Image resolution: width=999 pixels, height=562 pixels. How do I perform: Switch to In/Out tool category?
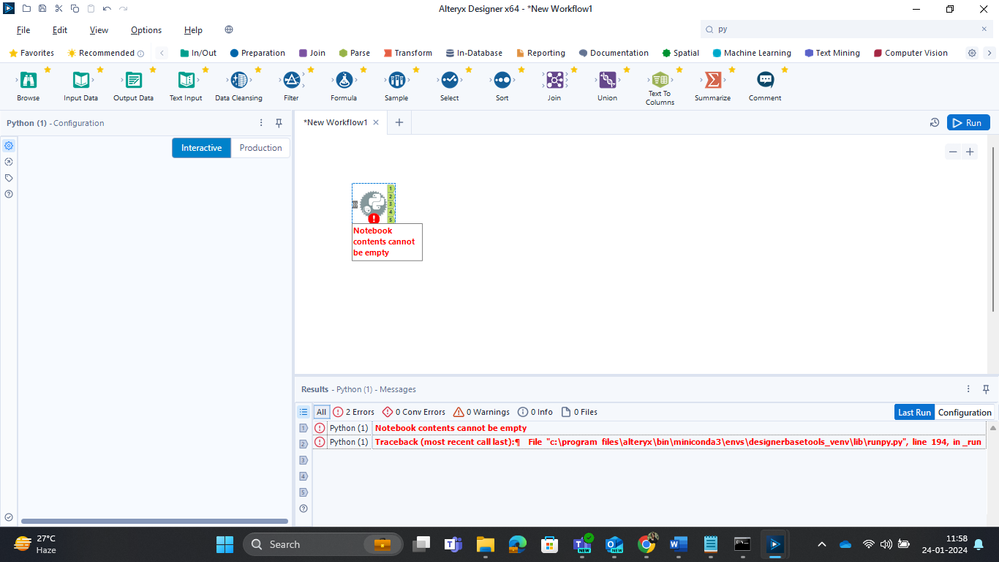click(198, 53)
